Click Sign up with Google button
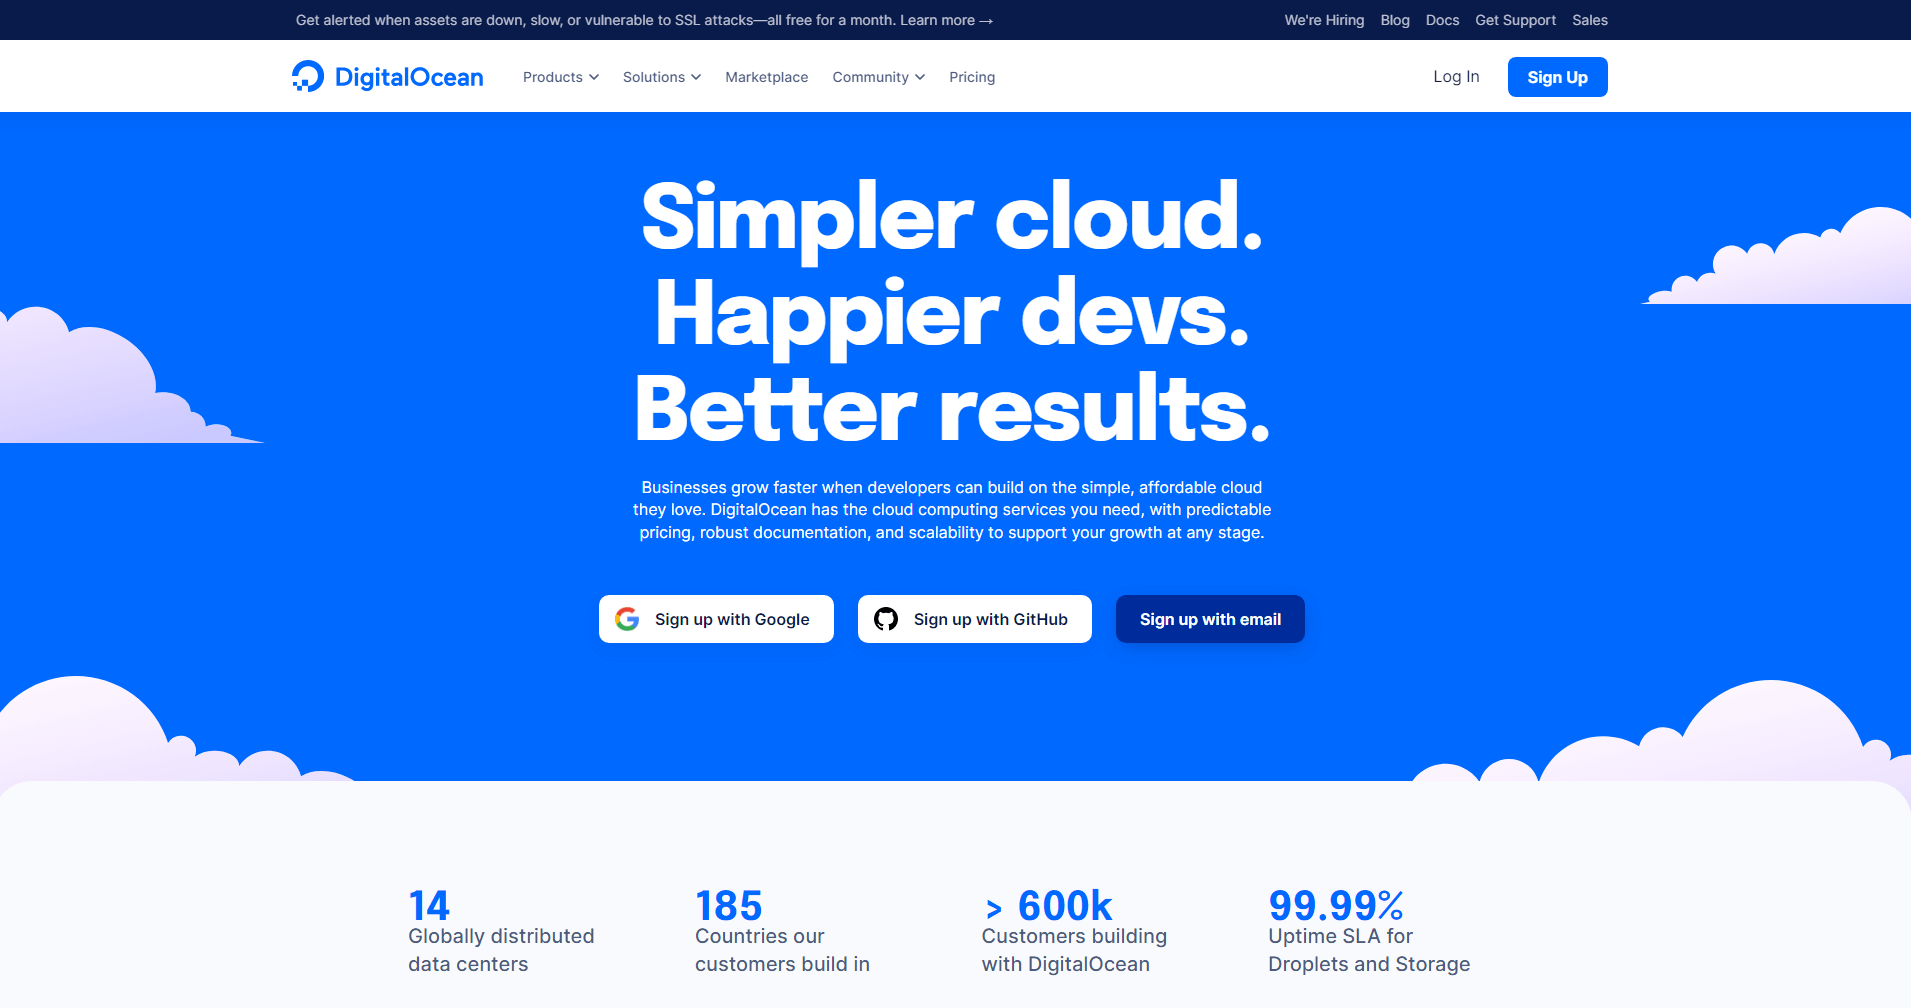1911x1008 pixels. 716,619
